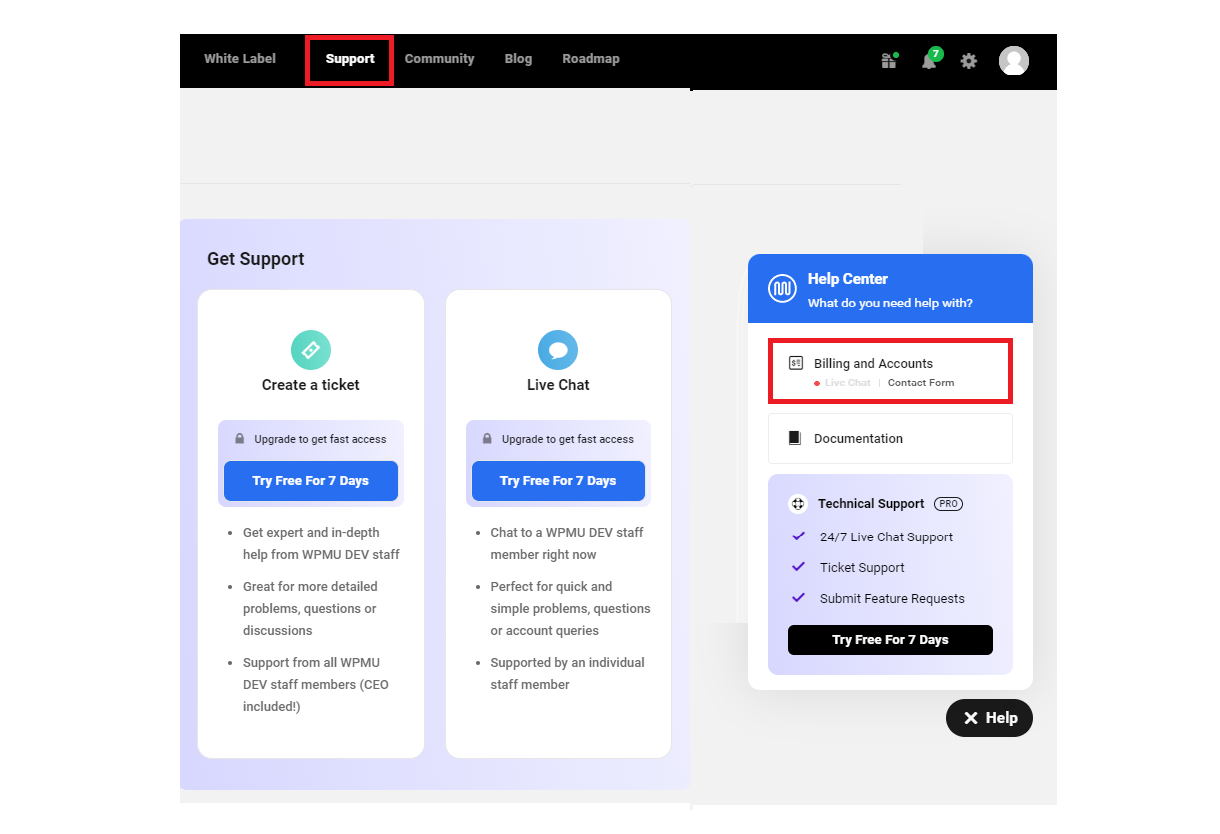Click the support icon beside Technical Support
Image resolution: width=1220 pixels, height=834 pixels.
(x=797, y=503)
